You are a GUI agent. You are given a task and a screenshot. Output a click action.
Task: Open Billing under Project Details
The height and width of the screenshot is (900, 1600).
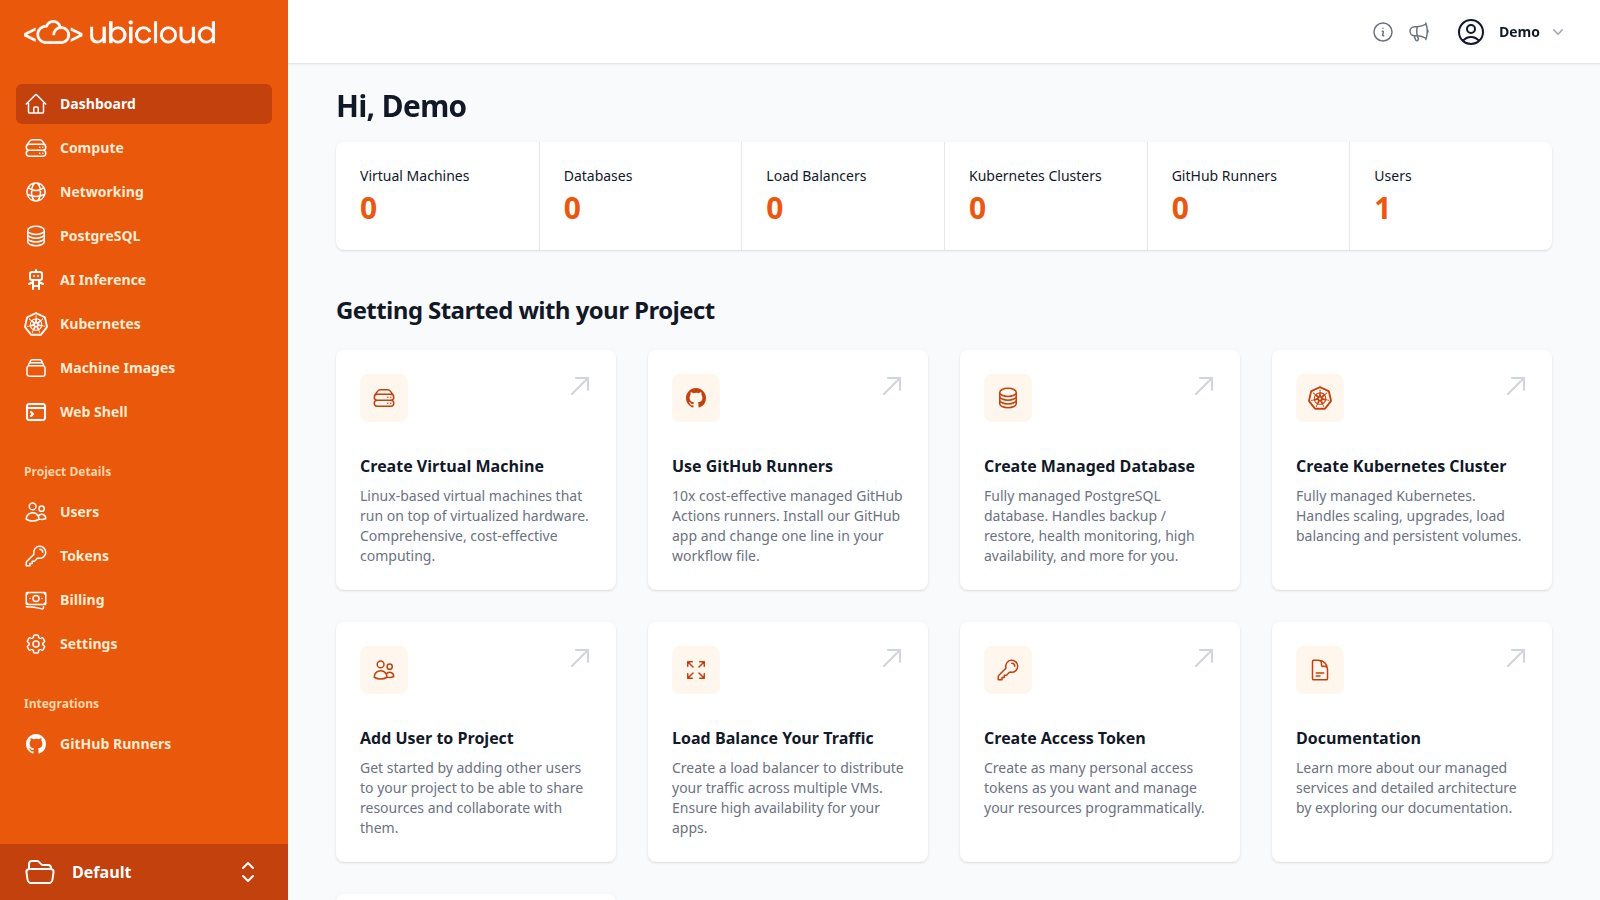[144, 600]
